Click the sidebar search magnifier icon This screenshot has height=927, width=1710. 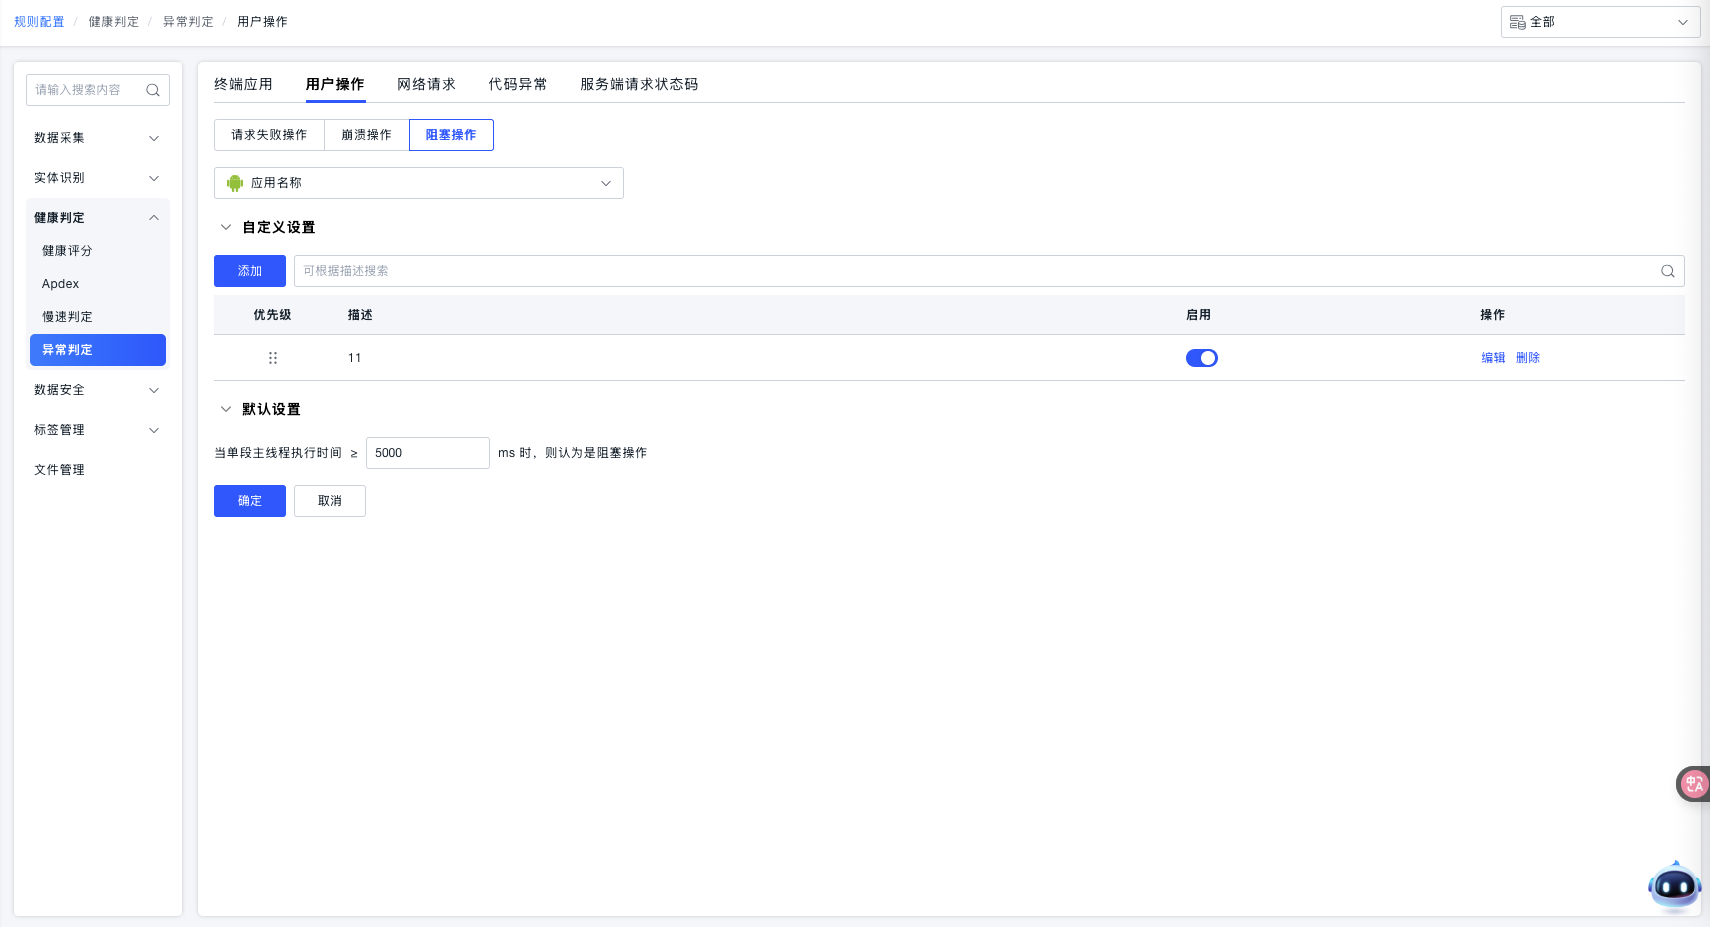(x=153, y=90)
